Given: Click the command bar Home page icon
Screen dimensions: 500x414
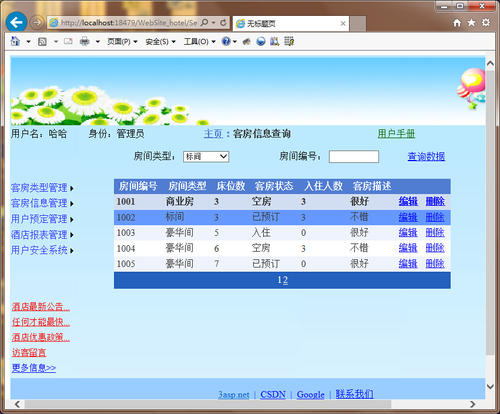Looking at the screenshot, I should click(15, 41).
